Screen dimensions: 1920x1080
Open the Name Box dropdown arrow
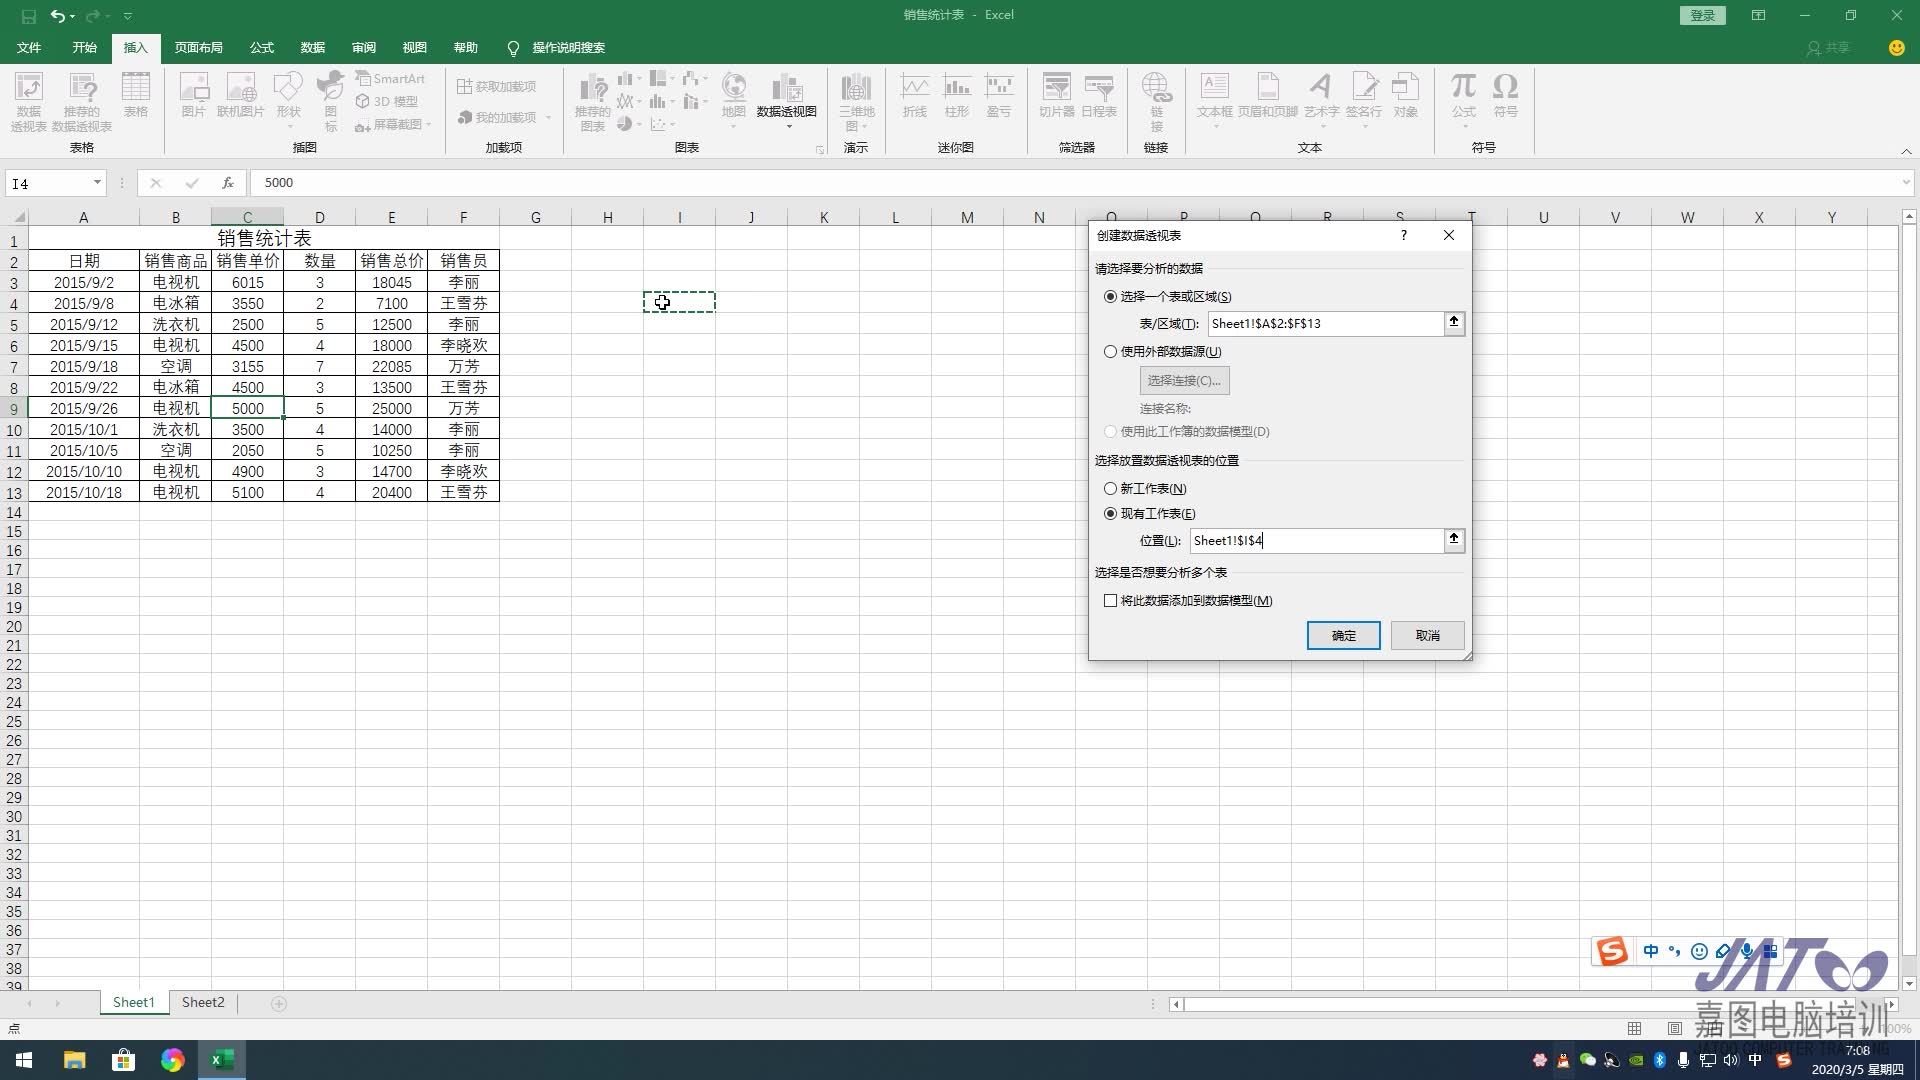click(97, 183)
